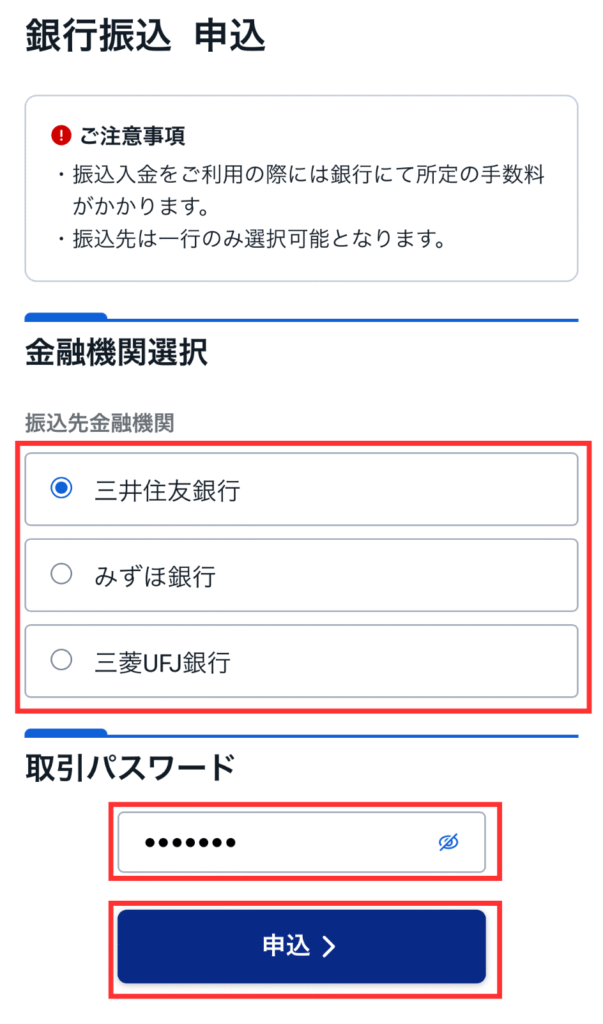Click the 銀行振込 申込 page title
Screen dimensions: 603x1024
(144, 35)
